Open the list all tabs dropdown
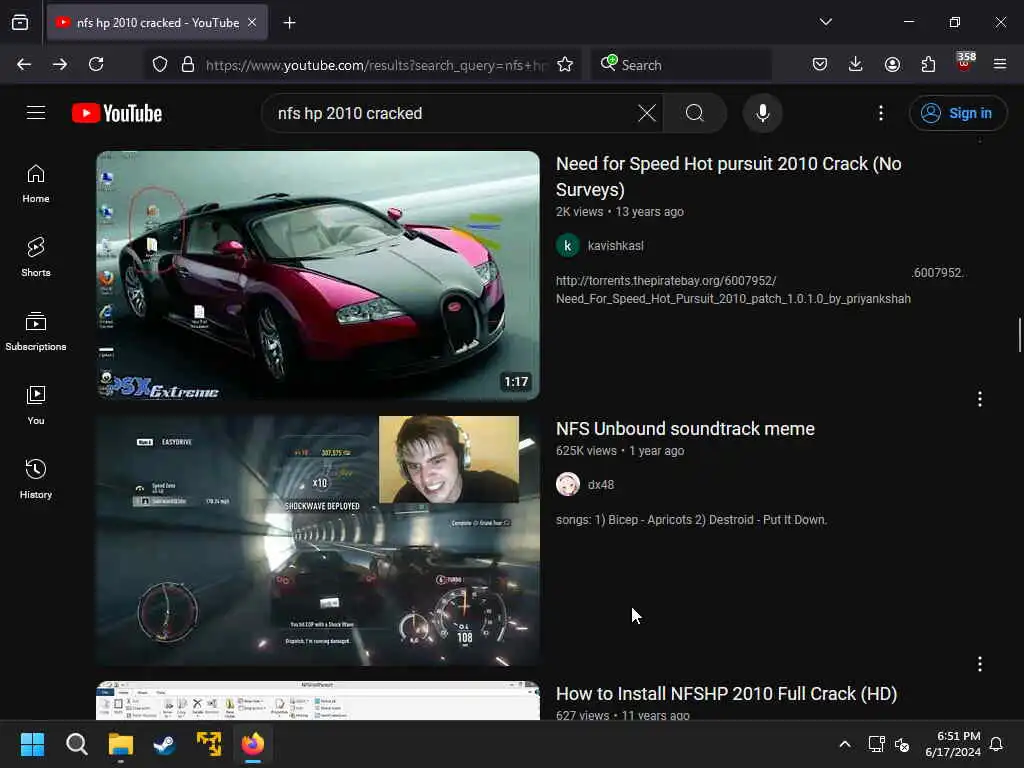1024x768 pixels. pos(825,22)
